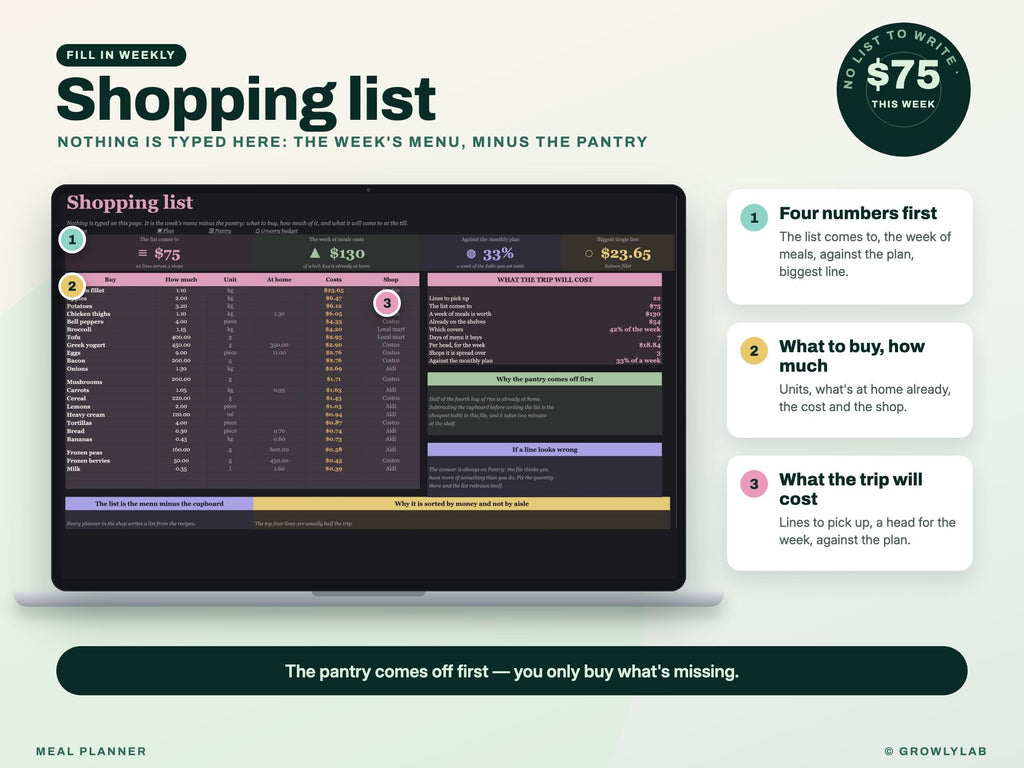Screen dimensions: 1024x768
Task: Click the ring icon beside $23.65
Action: click(x=589, y=253)
